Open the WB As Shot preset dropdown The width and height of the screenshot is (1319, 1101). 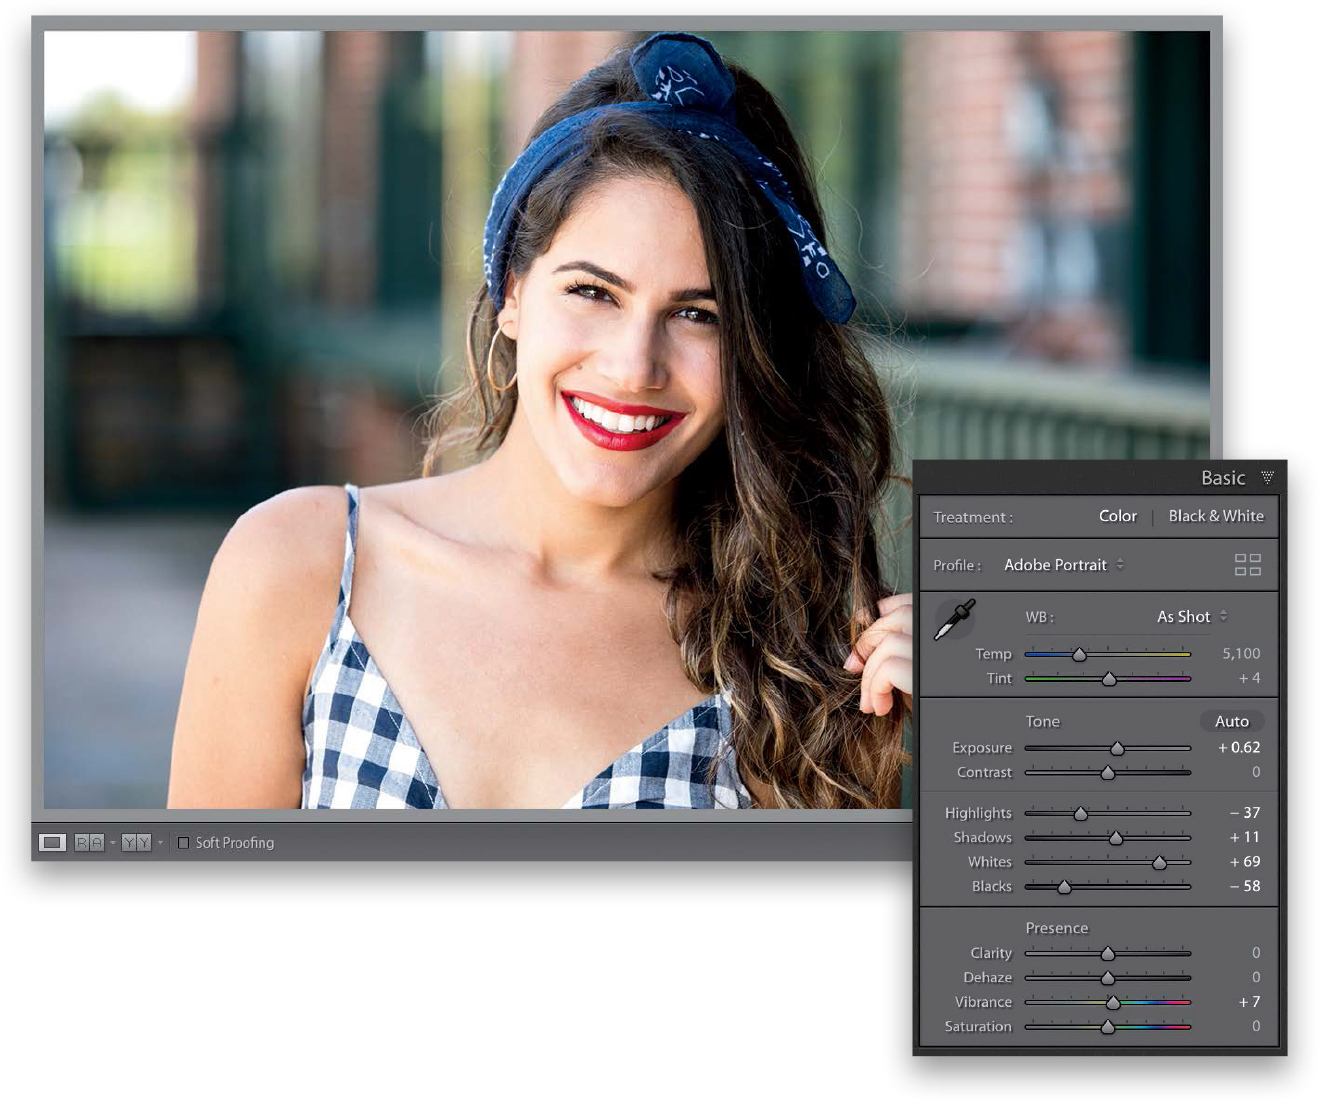pos(1192,617)
